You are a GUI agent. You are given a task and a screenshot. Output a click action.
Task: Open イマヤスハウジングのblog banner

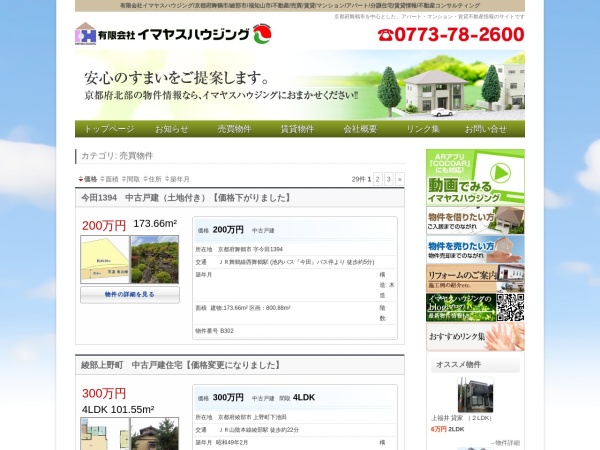(461, 308)
